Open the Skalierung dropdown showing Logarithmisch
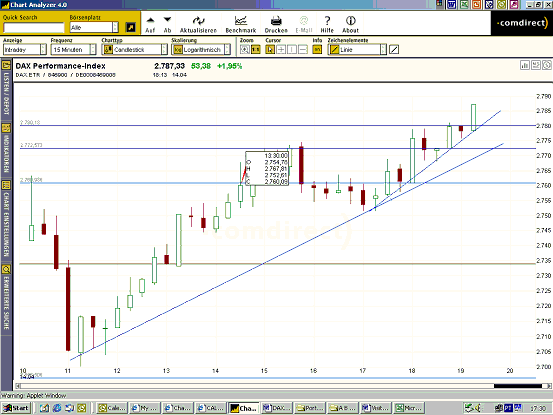 click(201, 50)
